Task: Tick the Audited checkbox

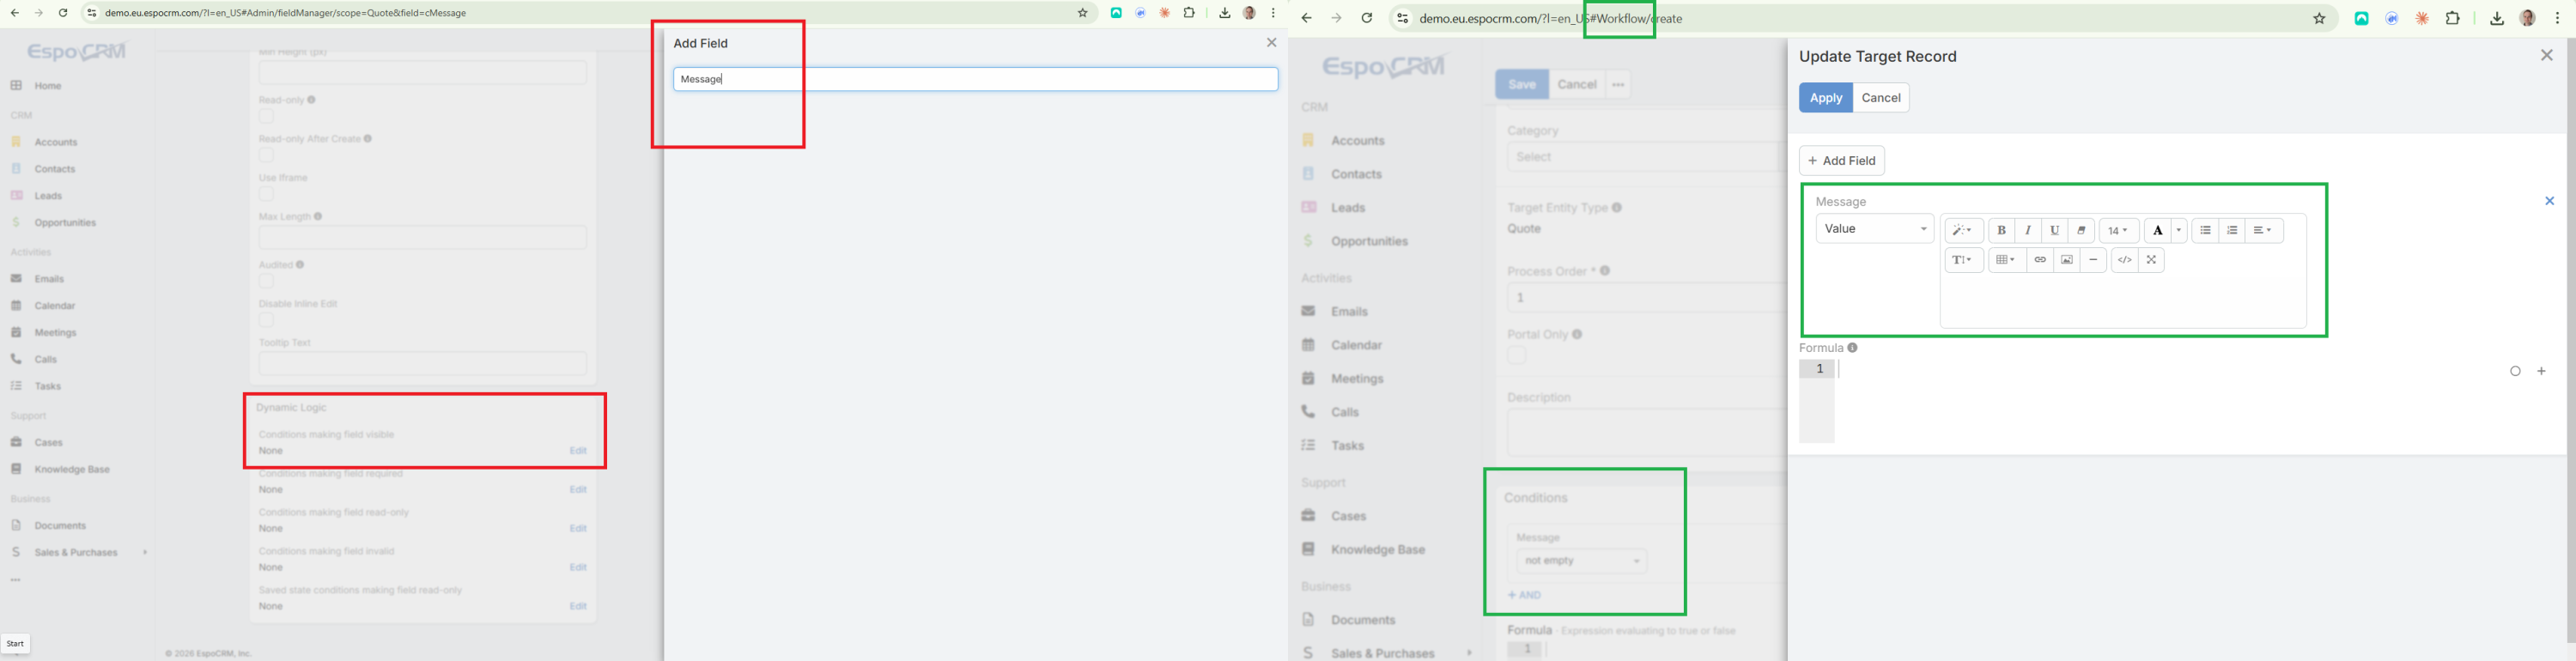Action: [x=266, y=282]
